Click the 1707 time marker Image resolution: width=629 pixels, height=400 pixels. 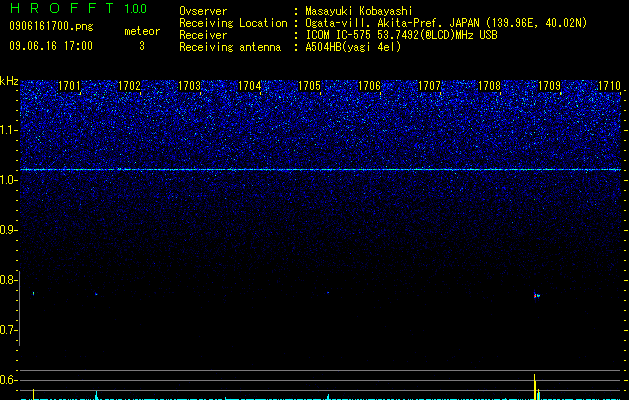pos(429,86)
